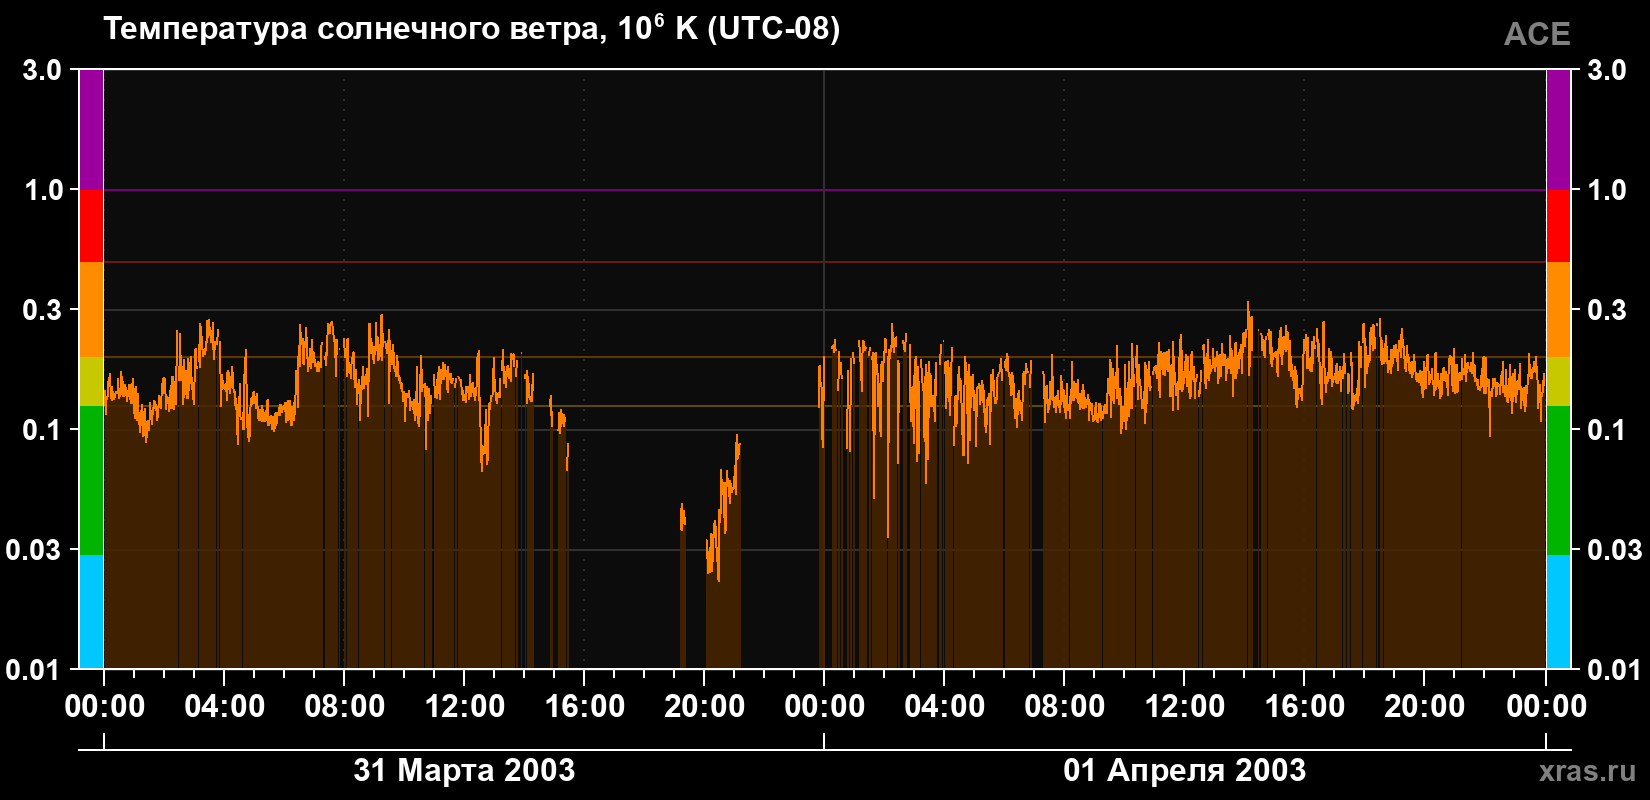Pick the orange segment of the right color scale
The width and height of the screenshot is (1650, 800).
click(1558, 310)
